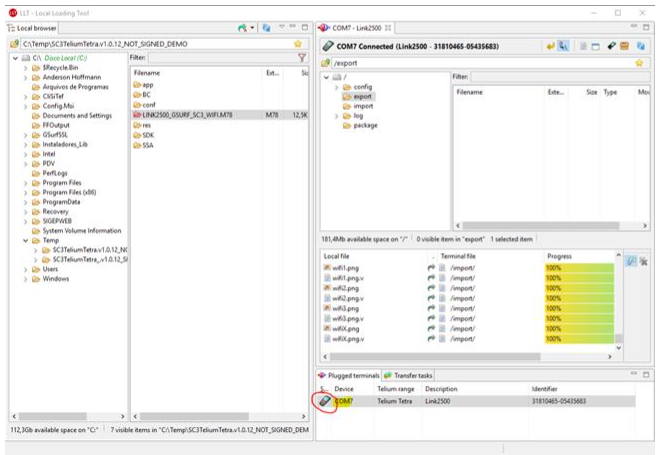Viewport: 658px width, 455px height.
Task: Click the terminal Filter input field
Action: point(560,76)
